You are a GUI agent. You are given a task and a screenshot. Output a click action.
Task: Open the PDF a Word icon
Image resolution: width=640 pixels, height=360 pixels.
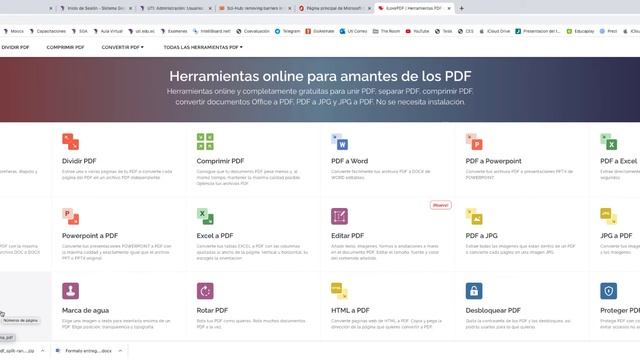point(339,142)
